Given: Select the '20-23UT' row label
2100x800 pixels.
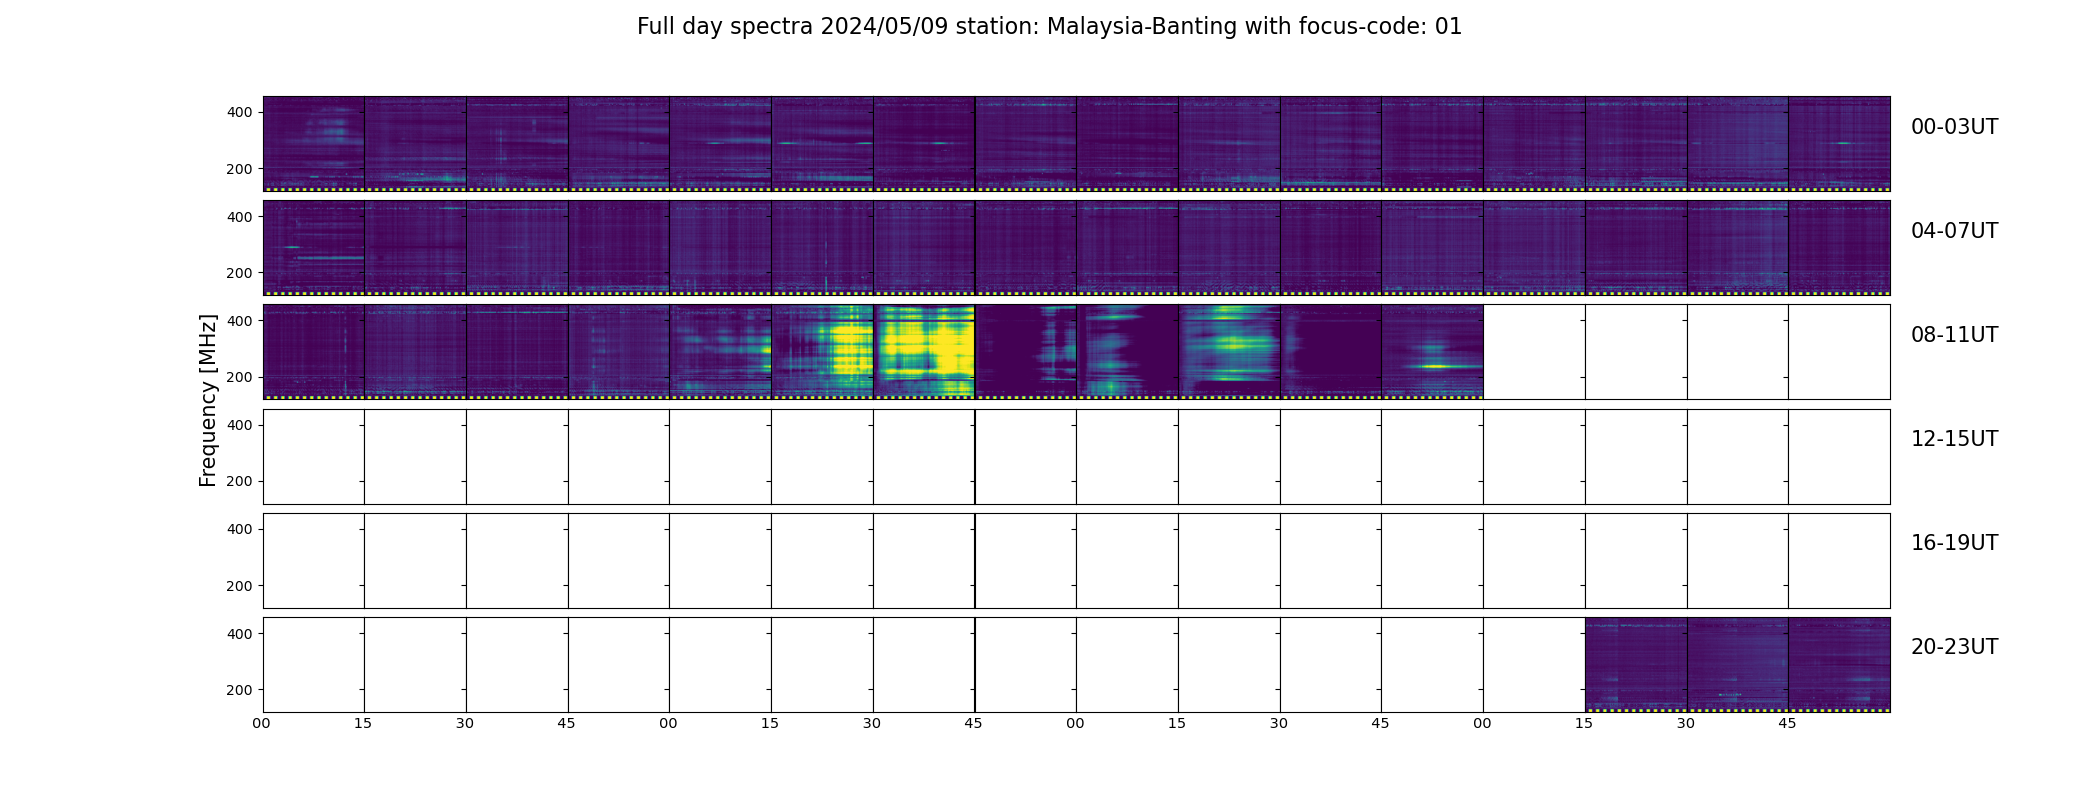Looking at the screenshot, I should tap(1954, 647).
